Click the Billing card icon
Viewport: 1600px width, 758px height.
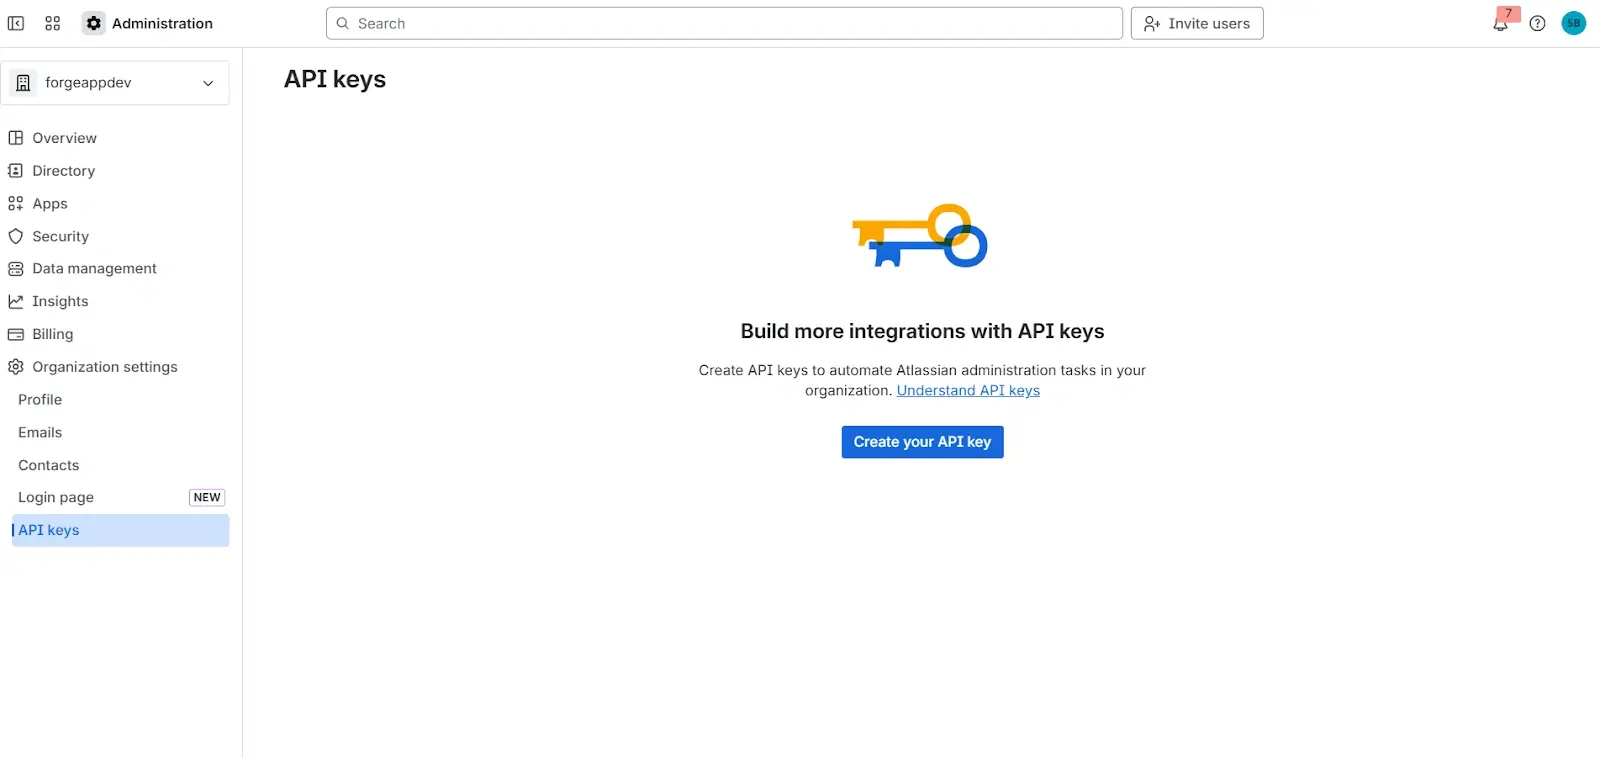coord(16,334)
